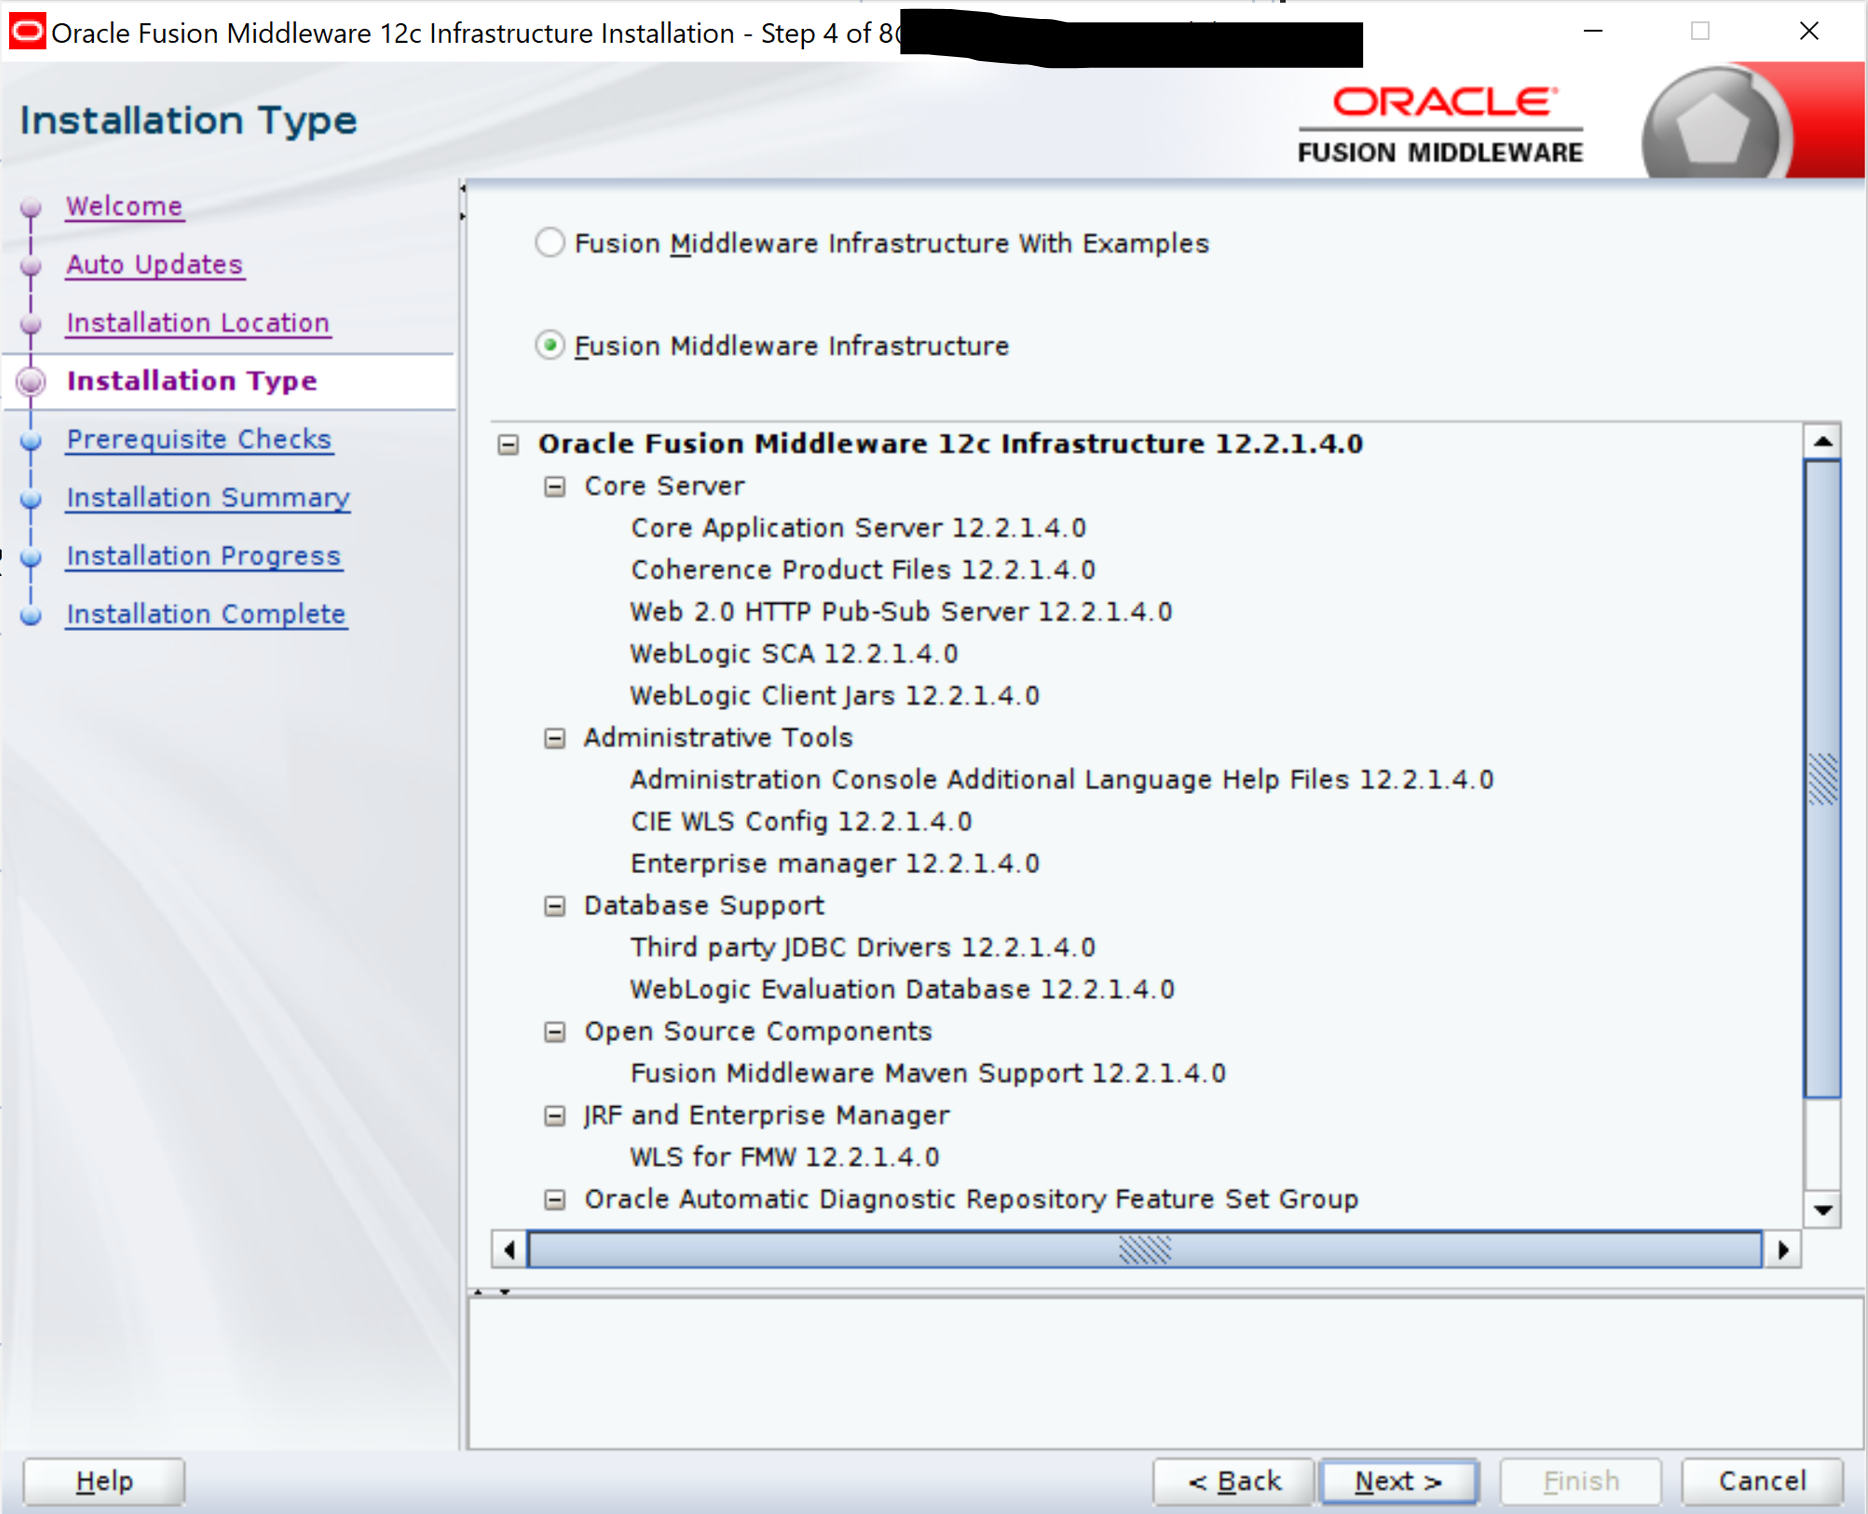Click the Oracle Fusion Middleware pentagon emblem

1712,128
